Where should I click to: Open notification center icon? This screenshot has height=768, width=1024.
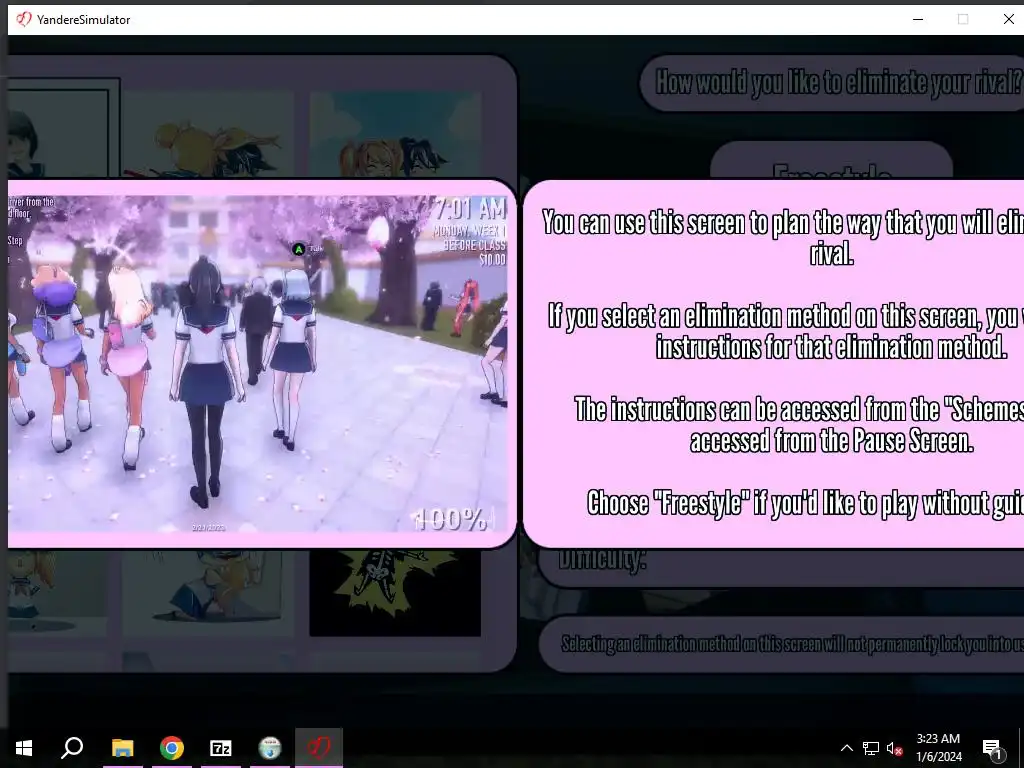992,749
